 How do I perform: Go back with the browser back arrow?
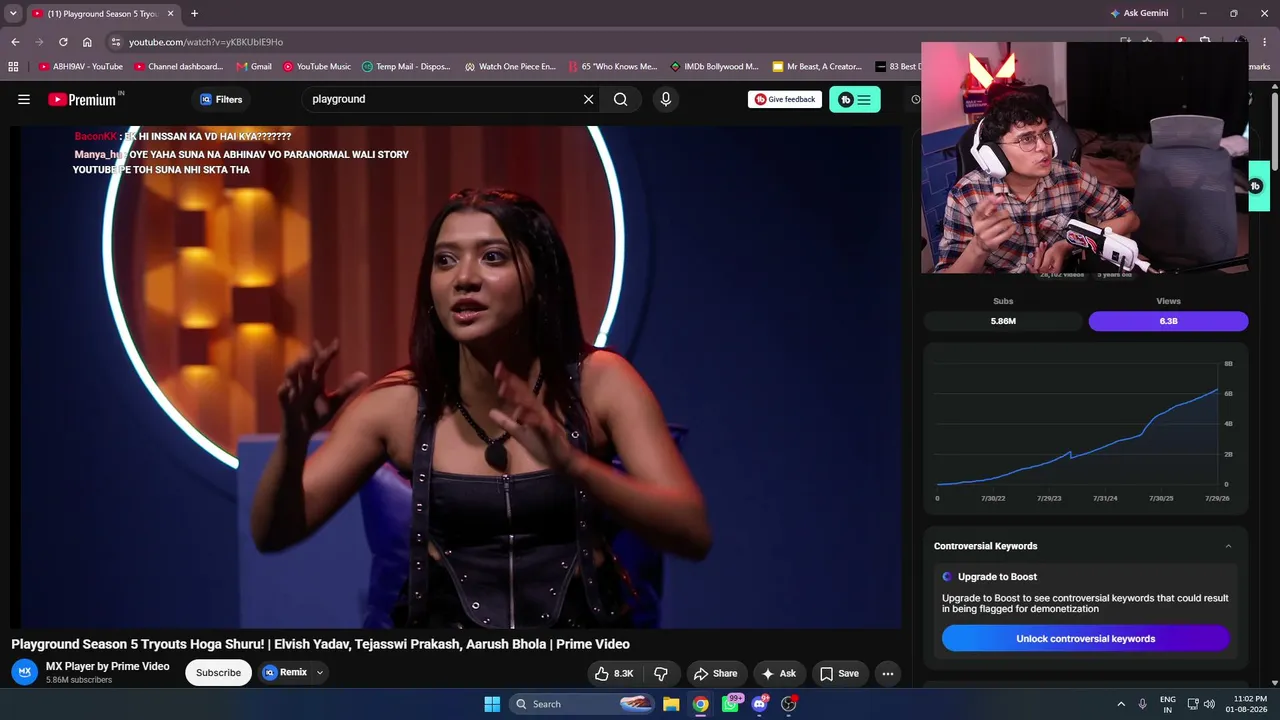coord(15,42)
